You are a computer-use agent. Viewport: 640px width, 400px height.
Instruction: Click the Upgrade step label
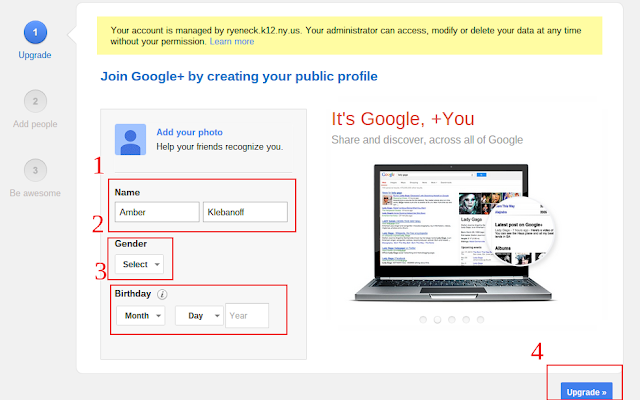[x=35, y=55]
